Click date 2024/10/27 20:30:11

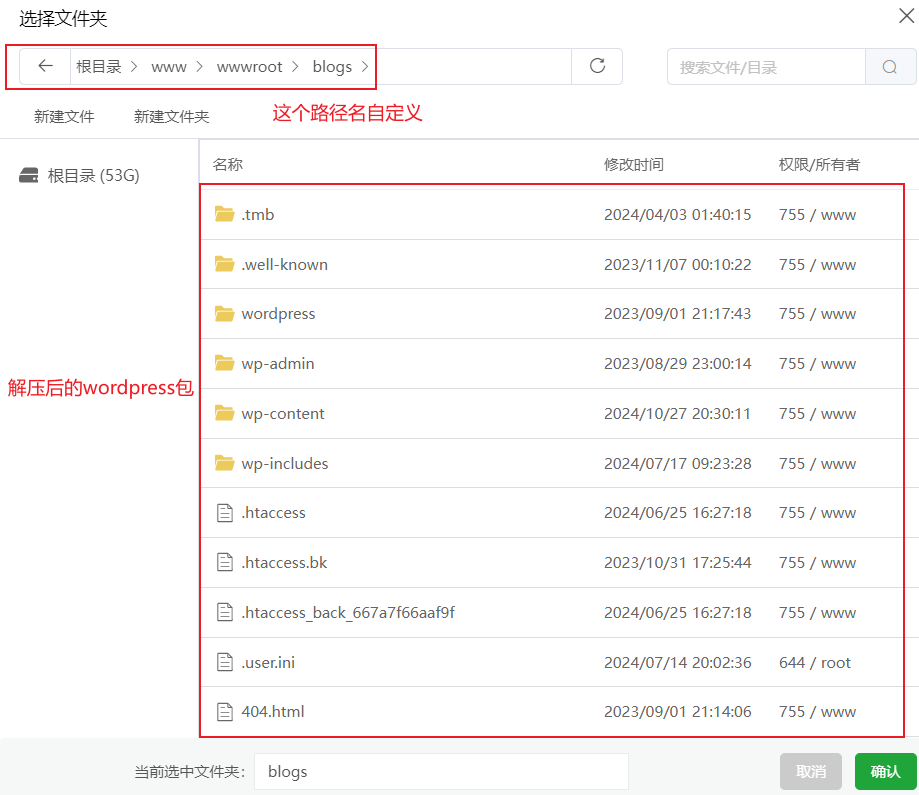tap(678, 413)
